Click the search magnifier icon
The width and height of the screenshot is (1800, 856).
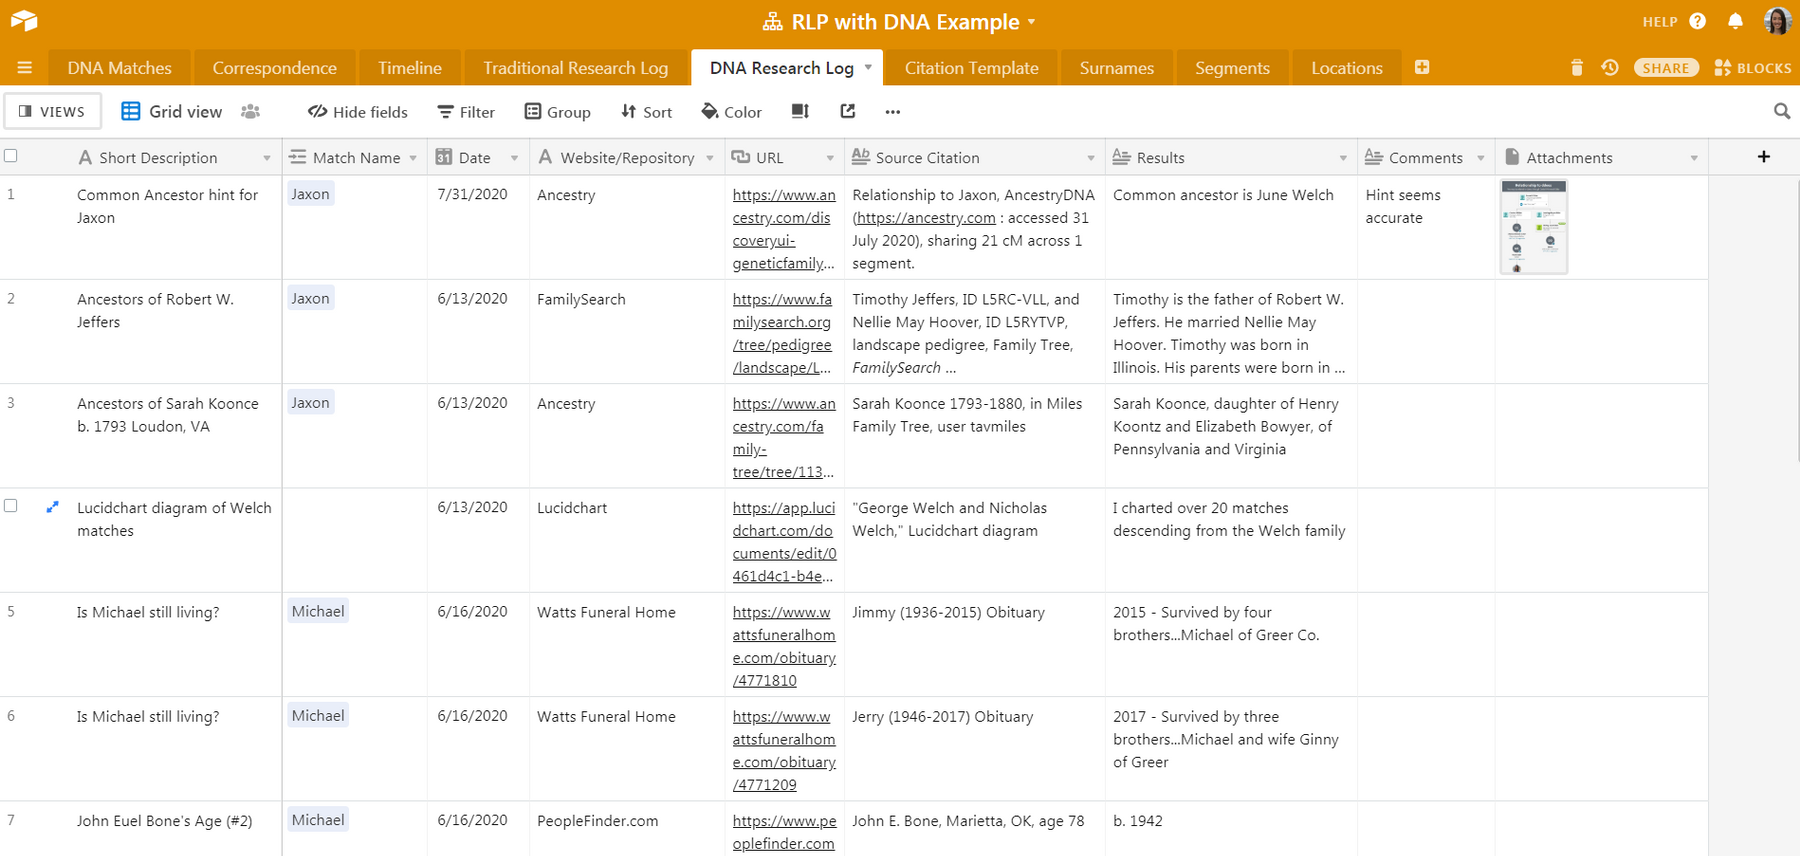1781,111
